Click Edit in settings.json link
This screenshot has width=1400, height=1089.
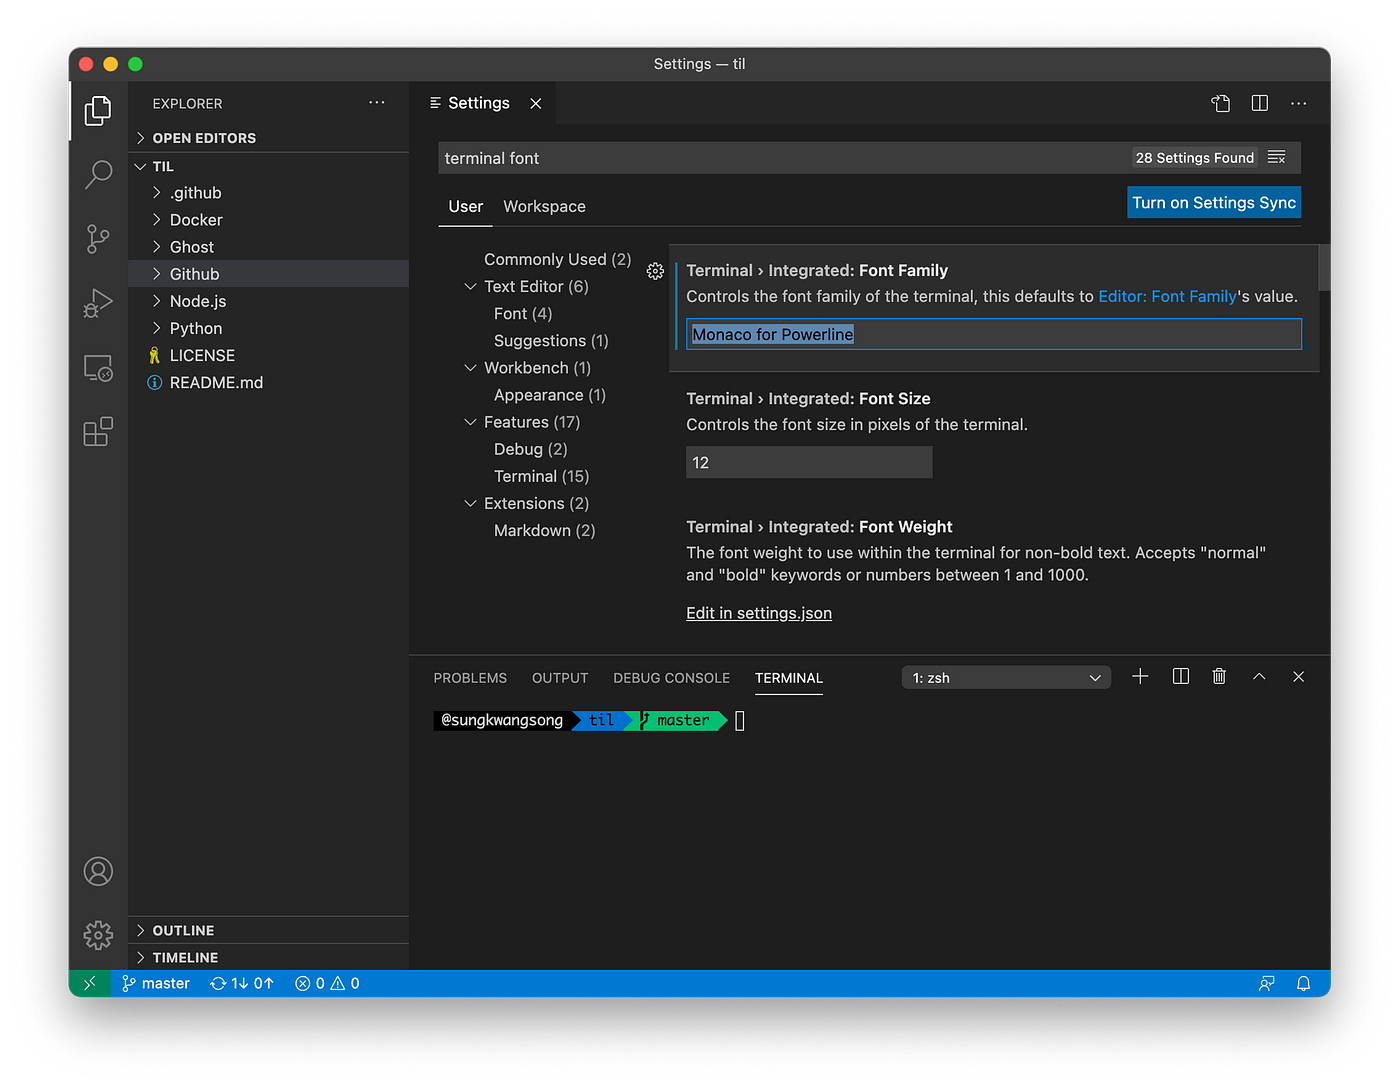(x=759, y=613)
